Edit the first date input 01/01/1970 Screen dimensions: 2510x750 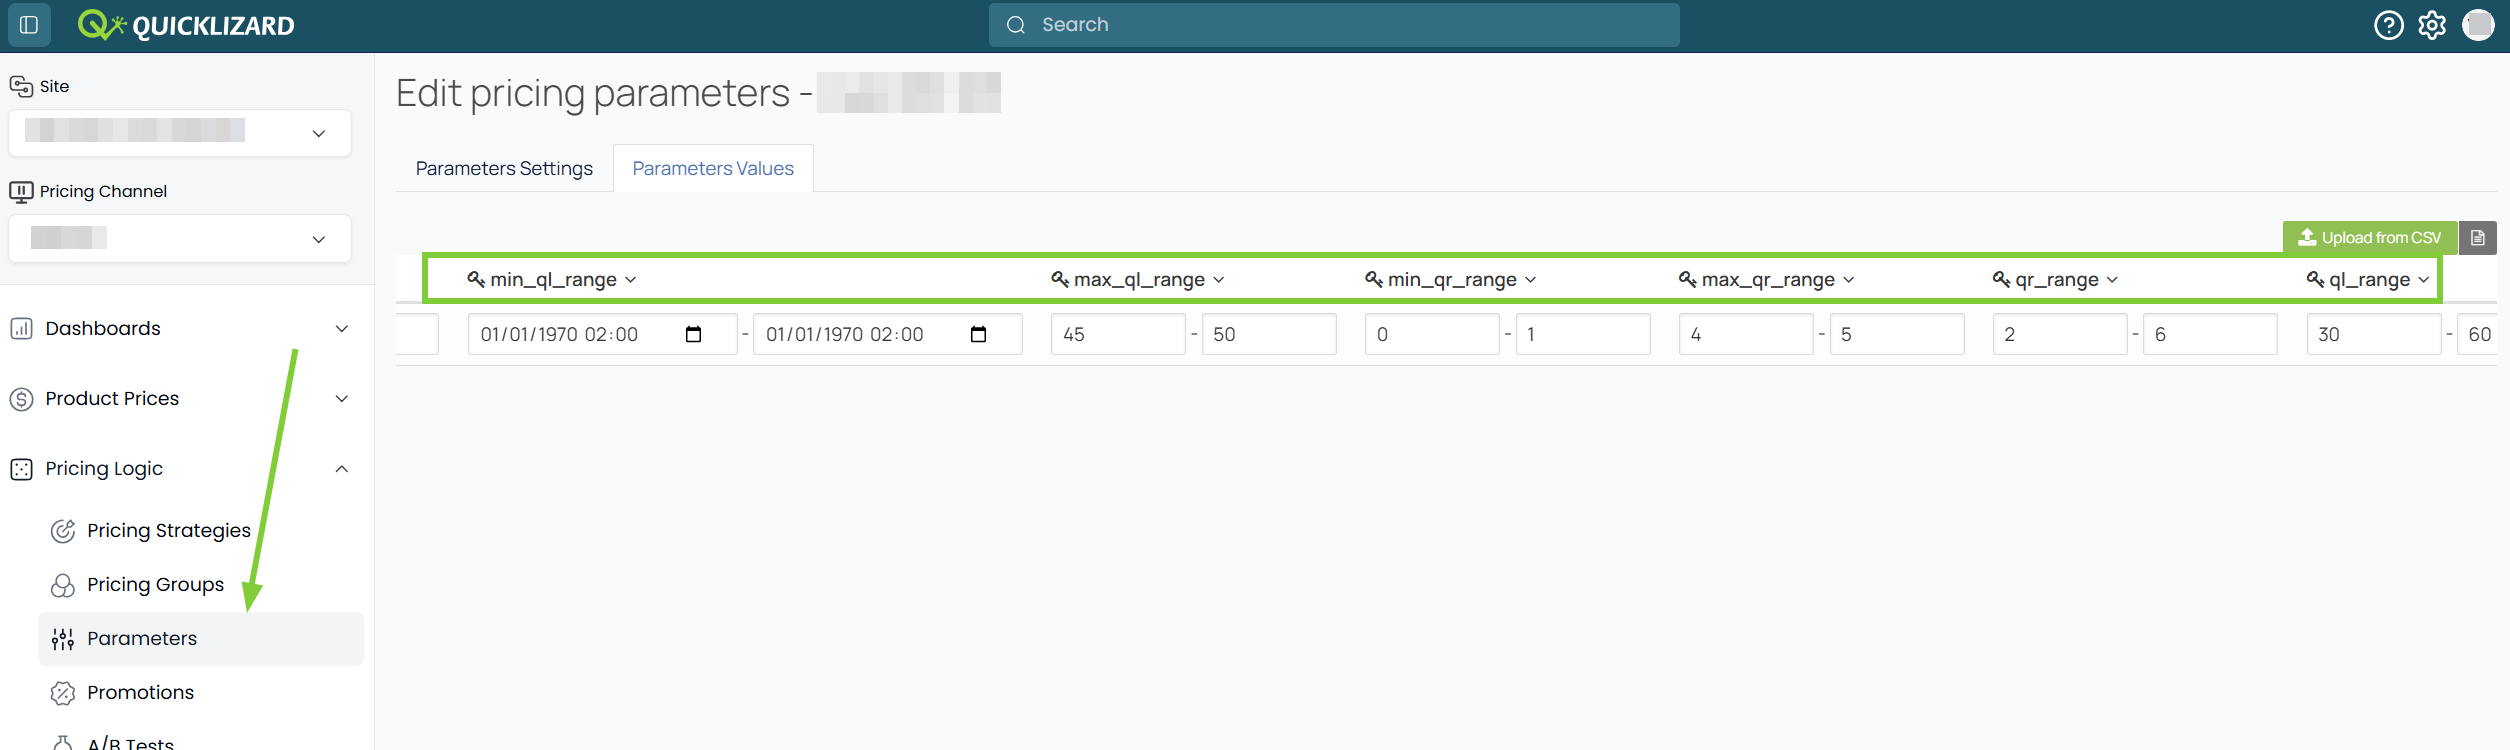(602, 334)
